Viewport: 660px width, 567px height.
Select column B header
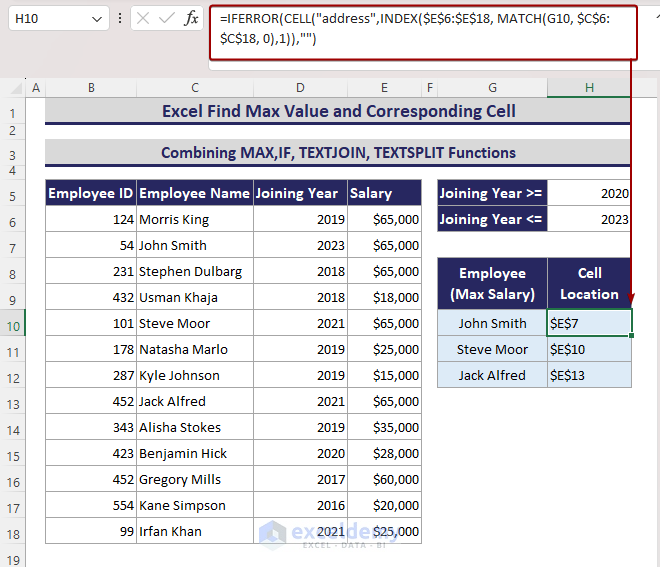point(91,88)
